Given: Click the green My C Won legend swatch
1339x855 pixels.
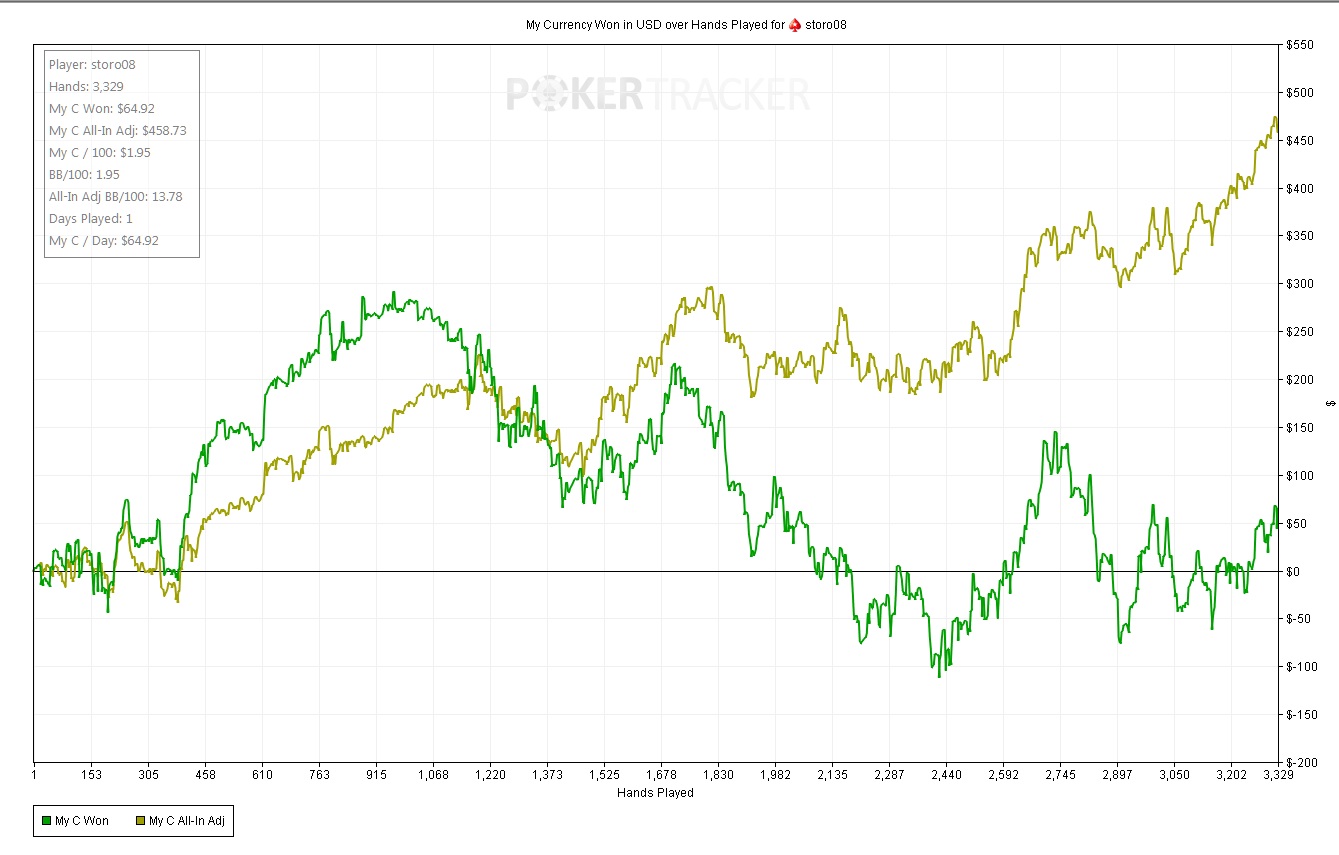Looking at the screenshot, I should point(46,821).
